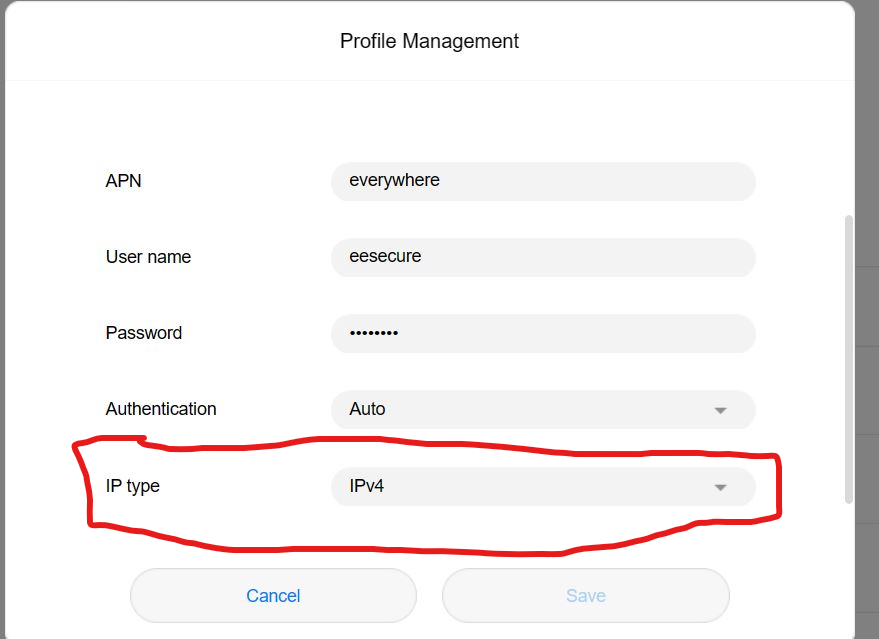Click the Authentication dropdown arrow icon
The image size is (879, 639).
(x=720, y=411)
